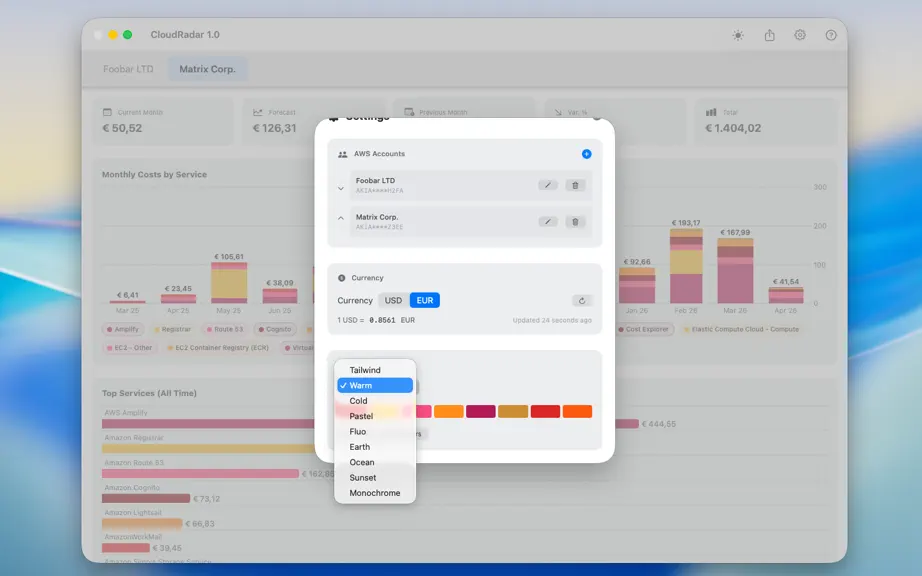Click the Mar 26 stacked bar
Screen dimensions: 922x576
click(x=735, y=270)
